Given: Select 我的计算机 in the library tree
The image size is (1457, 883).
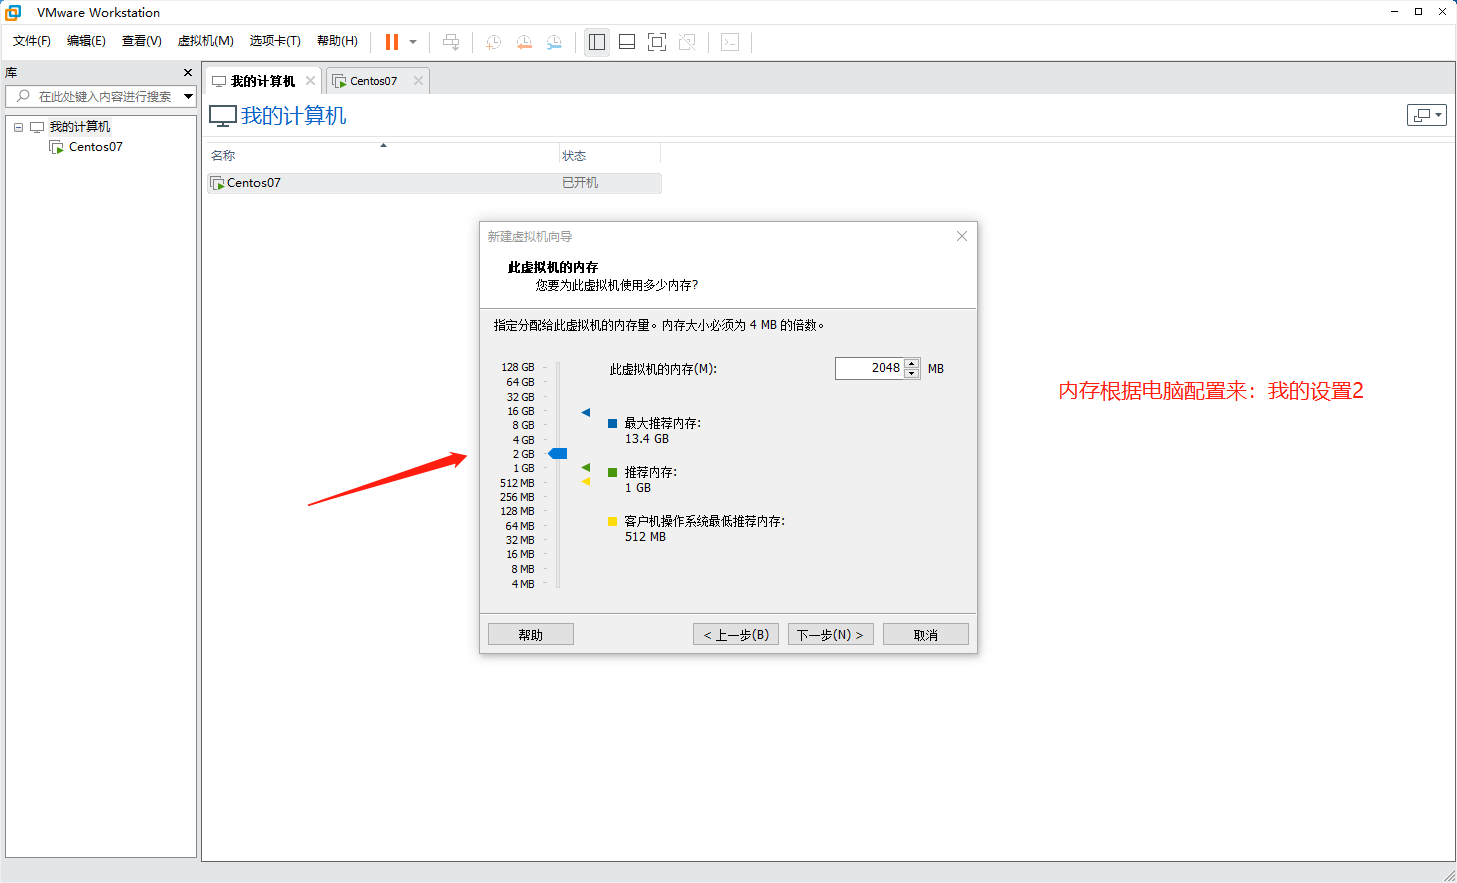Looking at the screenshot, I should pyautogui.click(x=80, y=127).
